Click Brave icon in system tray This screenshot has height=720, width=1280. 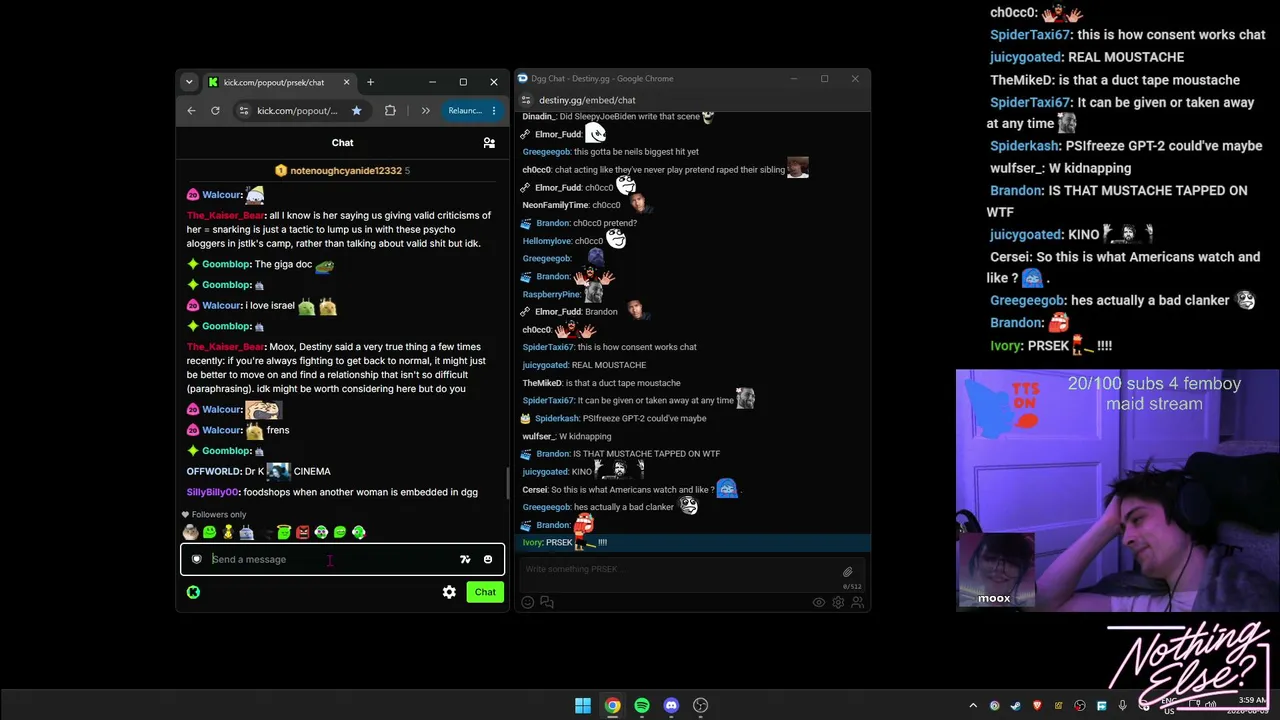pos(1037,706)
